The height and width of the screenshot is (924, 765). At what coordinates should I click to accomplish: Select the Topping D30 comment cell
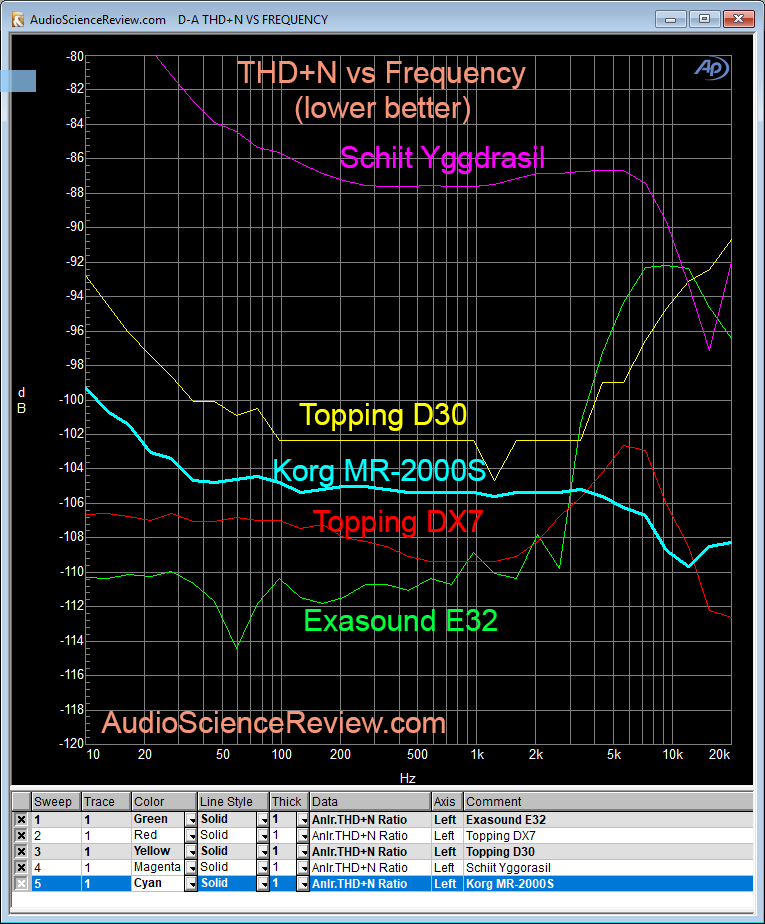tap(609, 852)
